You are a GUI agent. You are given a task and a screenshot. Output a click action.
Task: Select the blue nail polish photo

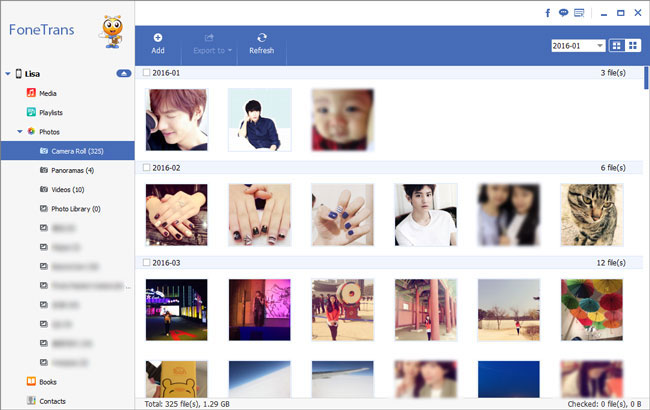tap(342, 215)
